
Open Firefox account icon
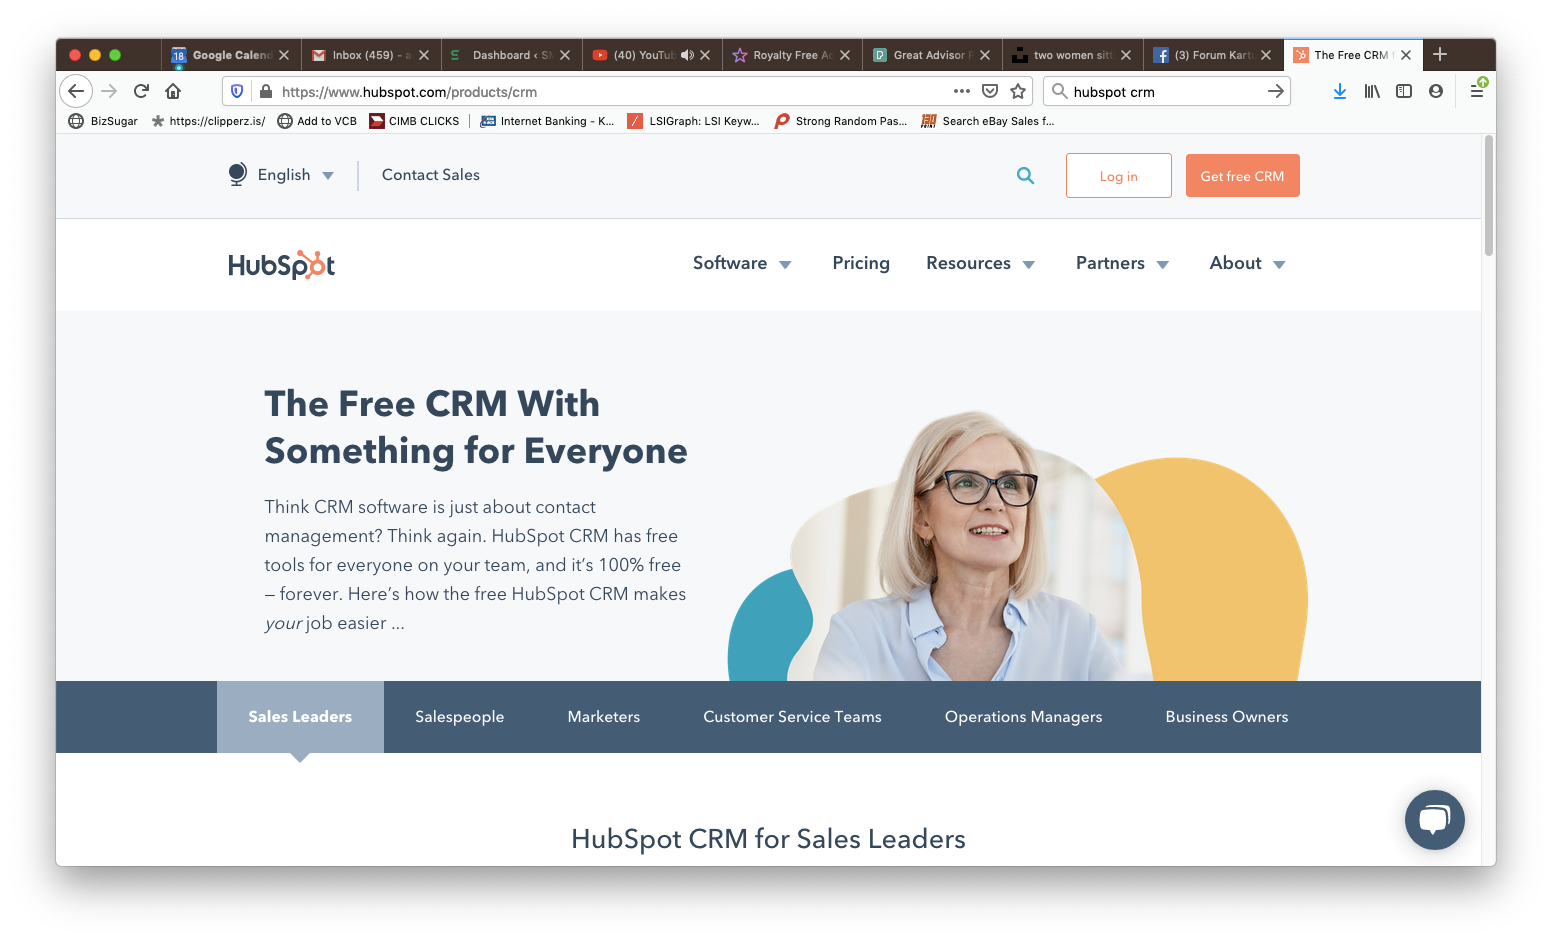coord(1436,91)
